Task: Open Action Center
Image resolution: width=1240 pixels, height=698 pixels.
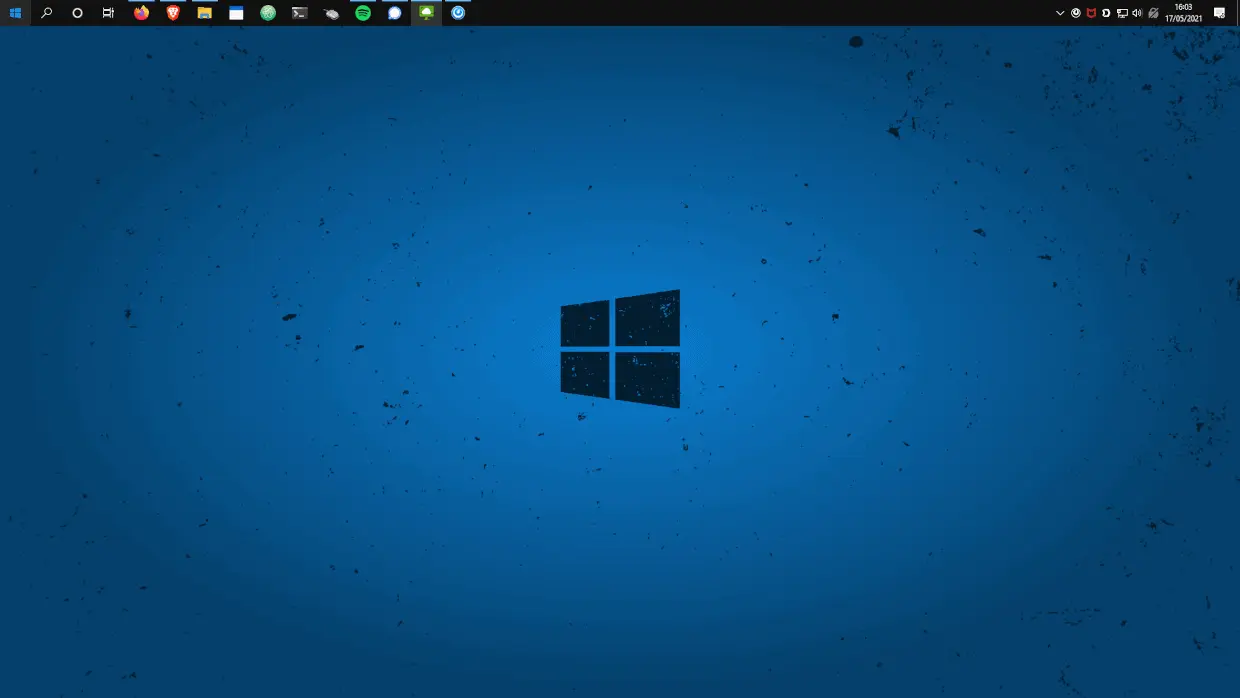Action: click(x=1220, y=13)
